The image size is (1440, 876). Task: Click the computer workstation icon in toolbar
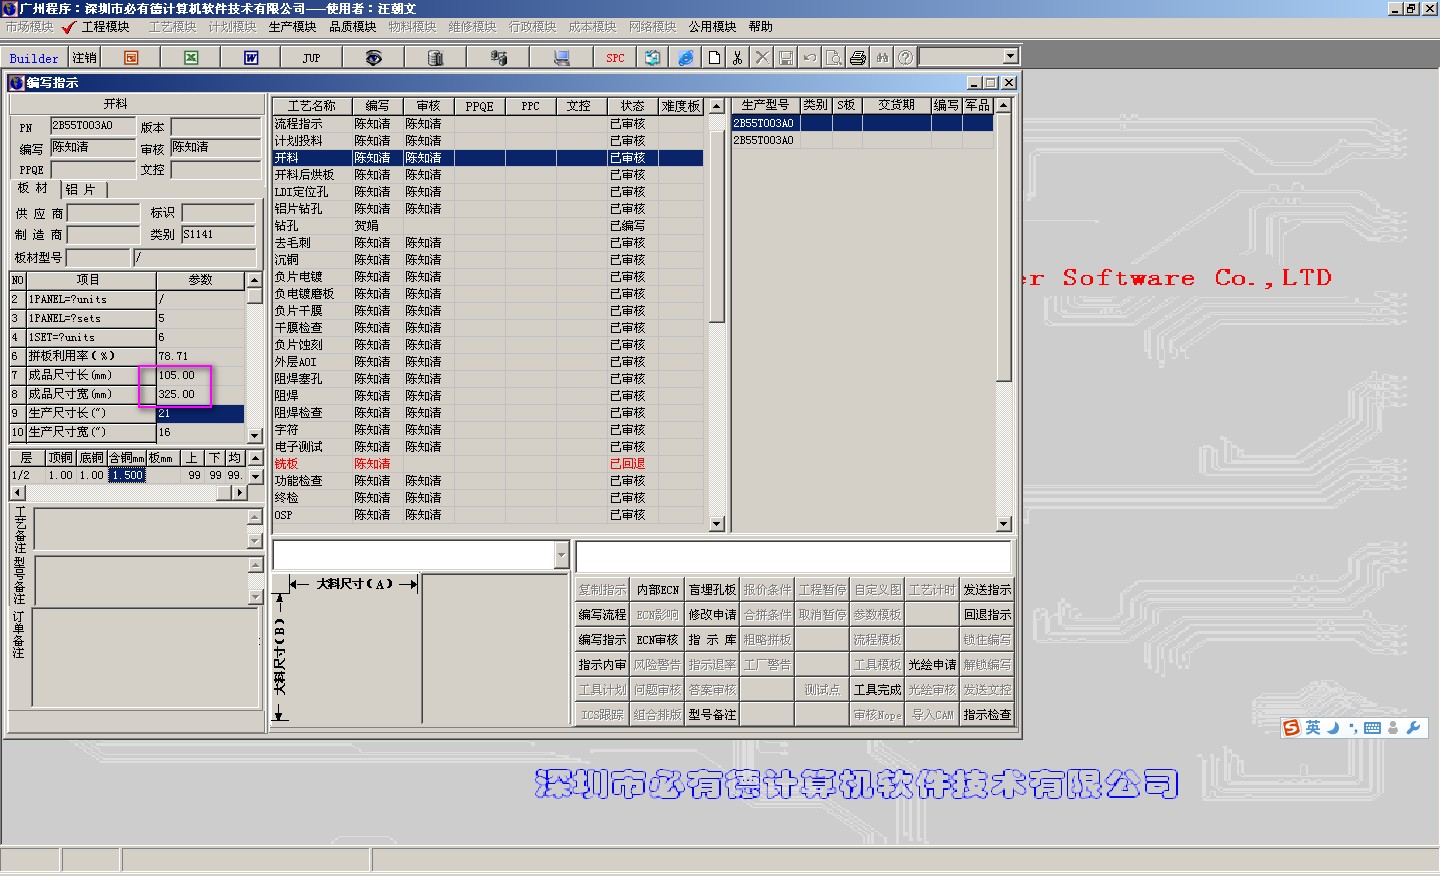[x=562, y=58]
